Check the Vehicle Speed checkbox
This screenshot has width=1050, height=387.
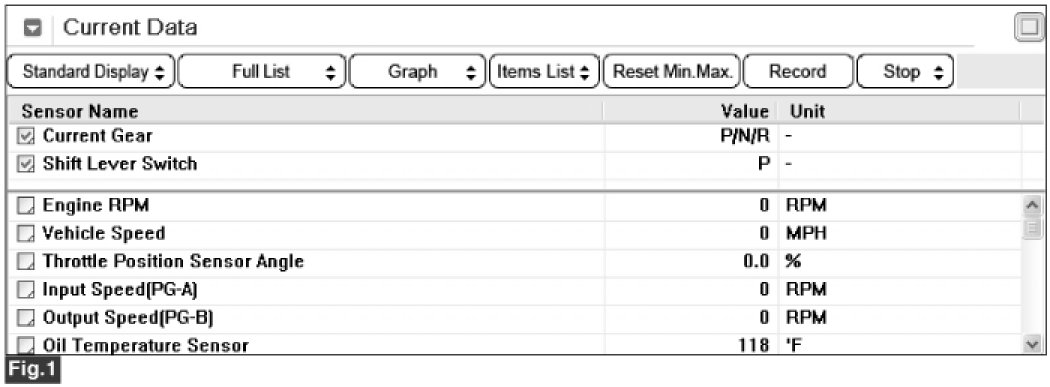25,234
